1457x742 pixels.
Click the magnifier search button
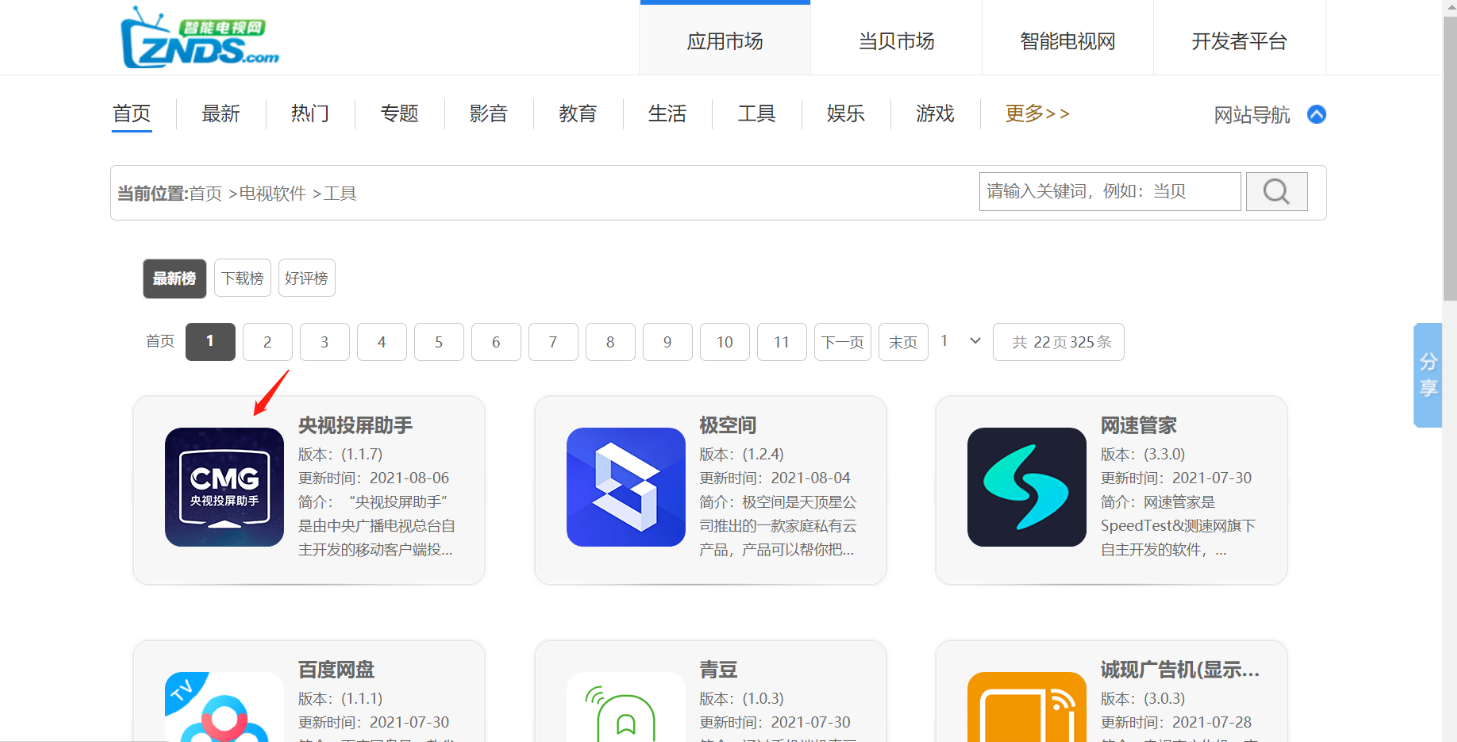pos(1276,191)
